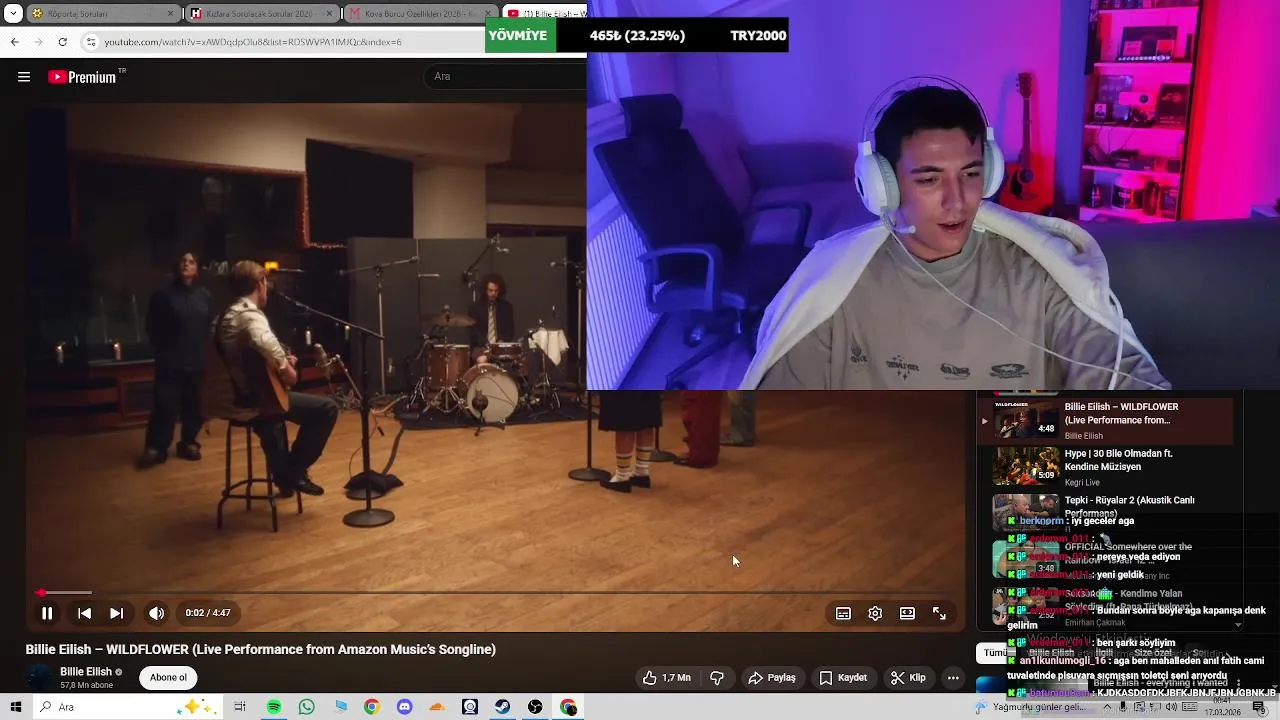Click the video title below the player
The height and width of the screenshot is (720, 1280).
pos(261,649)
